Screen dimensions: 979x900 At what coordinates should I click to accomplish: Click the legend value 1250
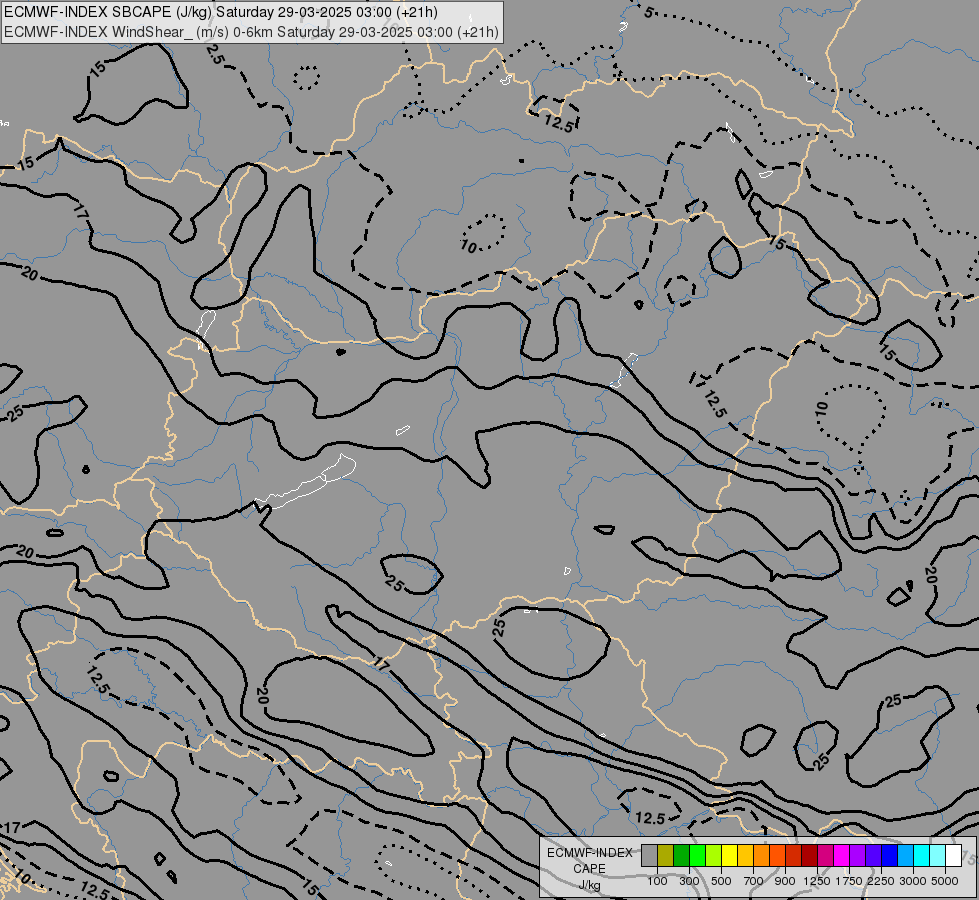(817, 881)
